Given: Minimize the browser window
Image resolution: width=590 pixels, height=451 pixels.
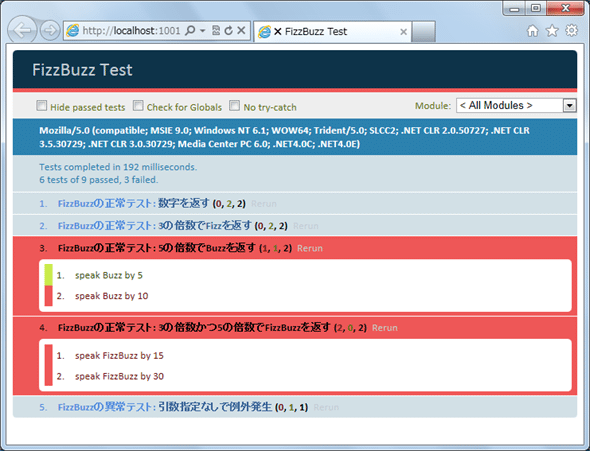Looking at the screenshot, I should tap(514, 9).
